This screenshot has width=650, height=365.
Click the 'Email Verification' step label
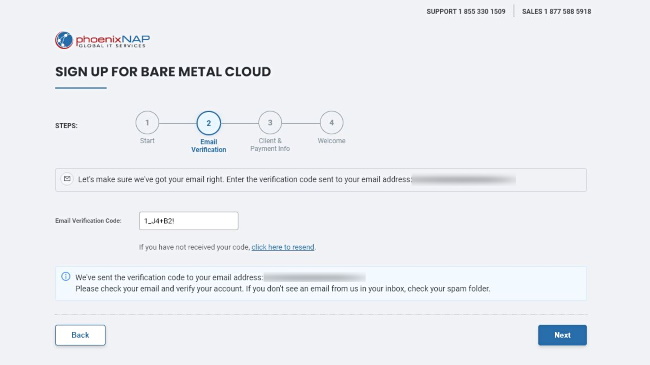tap(209, 146)
